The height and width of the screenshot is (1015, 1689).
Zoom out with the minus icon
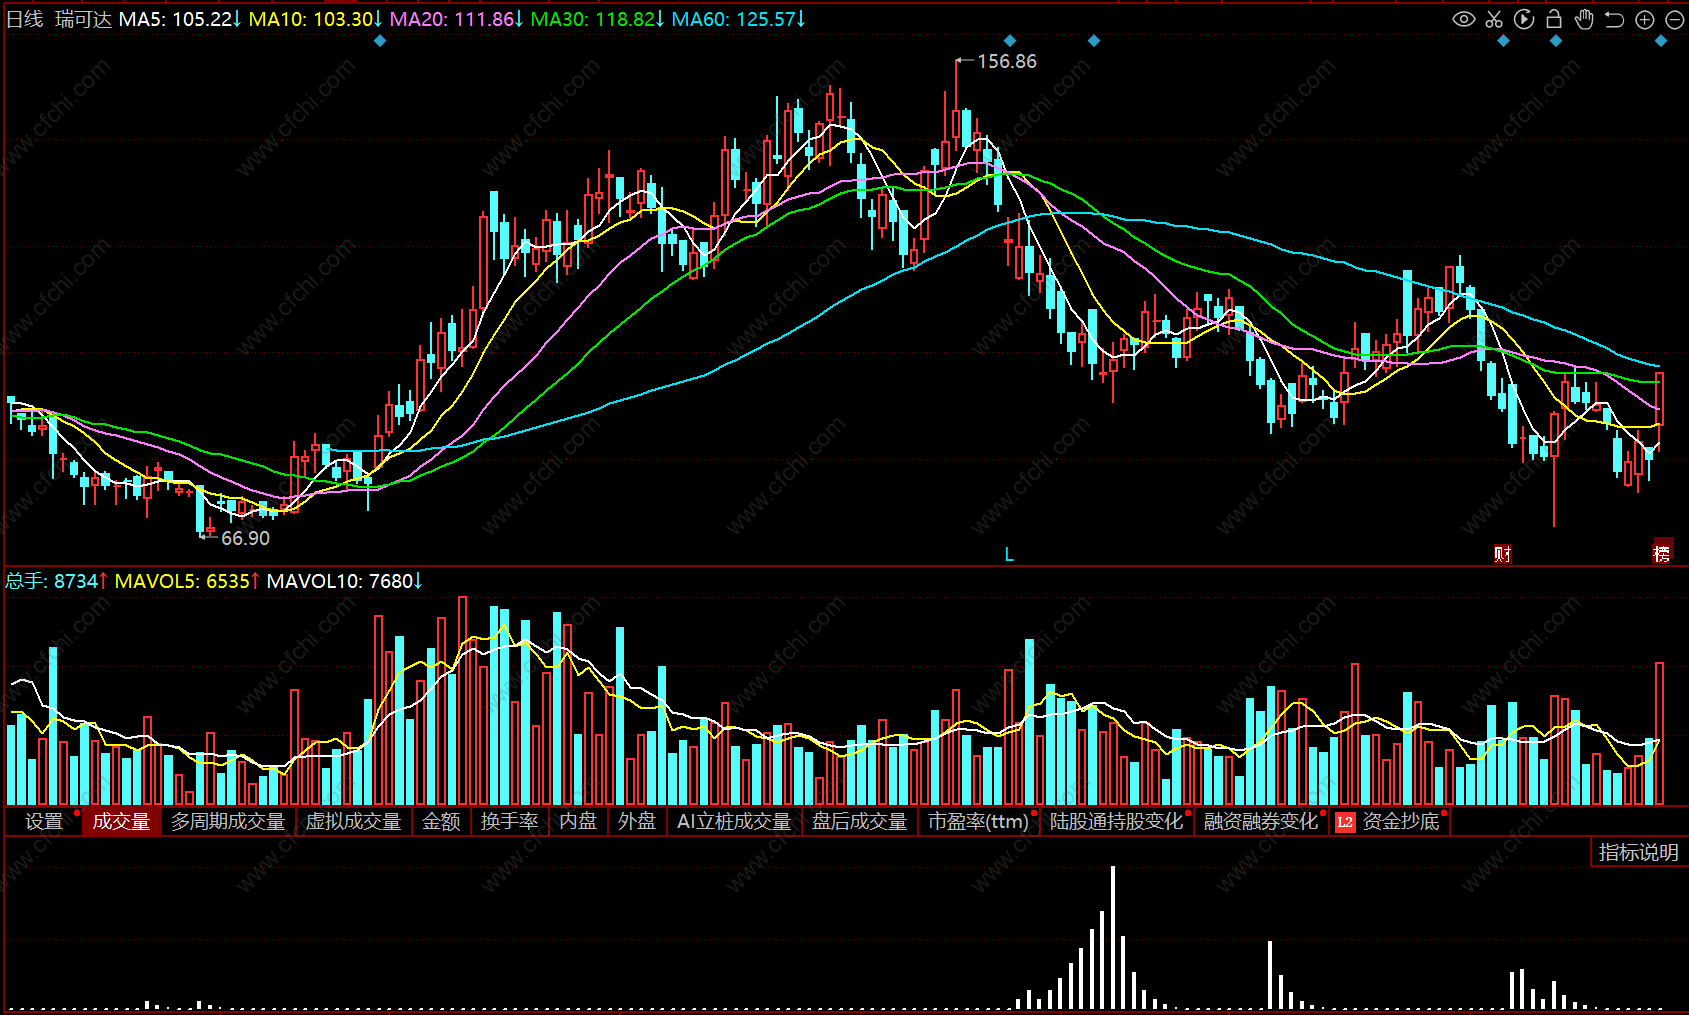[1674, 19]
